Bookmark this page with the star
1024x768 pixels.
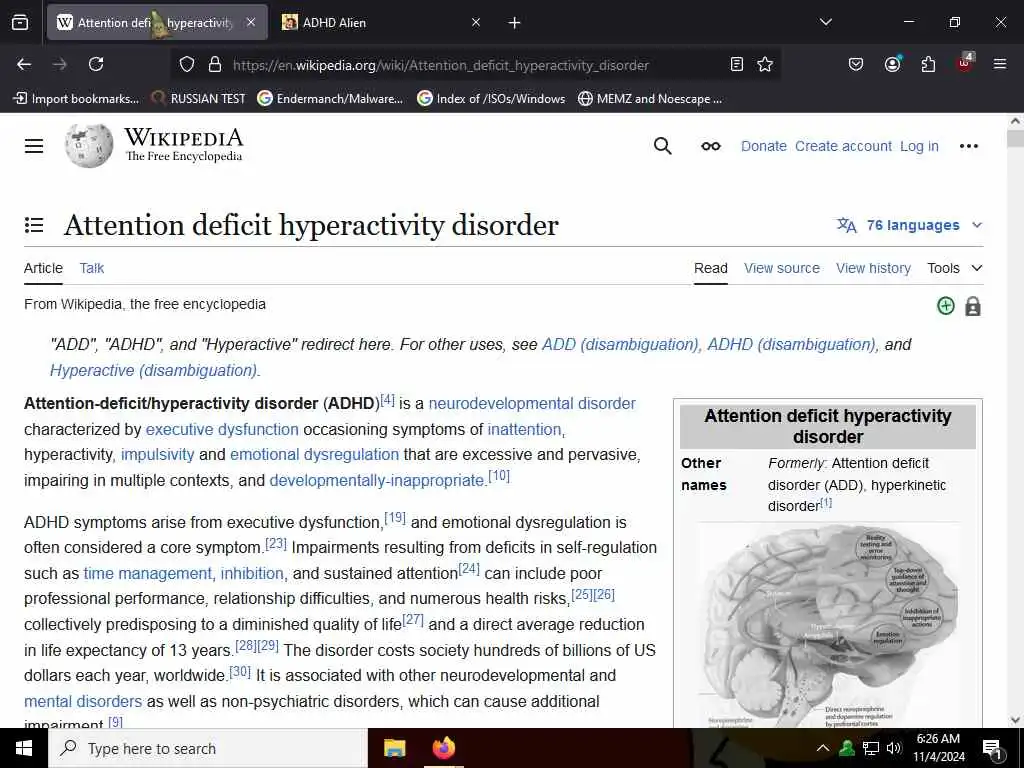(x=765, y=64)
